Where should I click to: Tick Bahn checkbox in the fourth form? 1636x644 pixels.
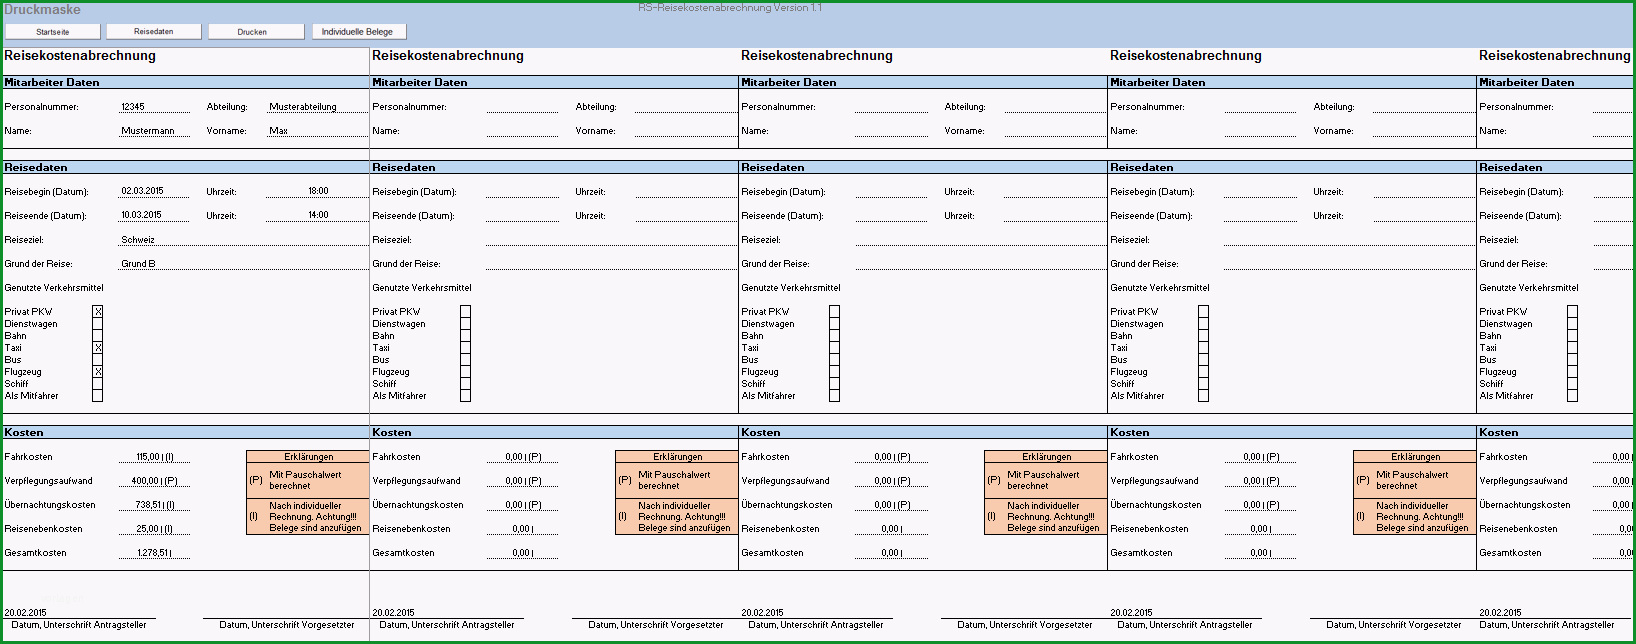[1204, 336]
